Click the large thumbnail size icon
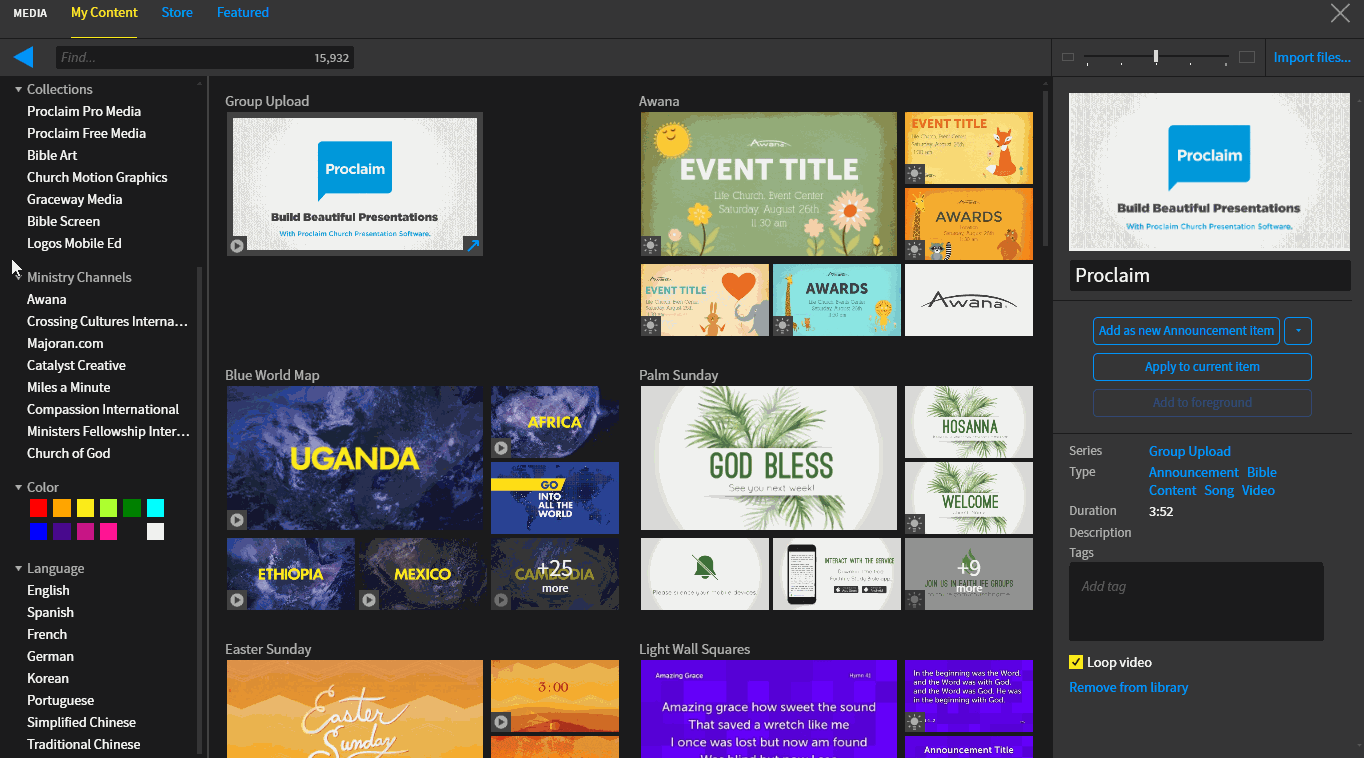The image size is (1364, 758). [x=1247, y=57]
